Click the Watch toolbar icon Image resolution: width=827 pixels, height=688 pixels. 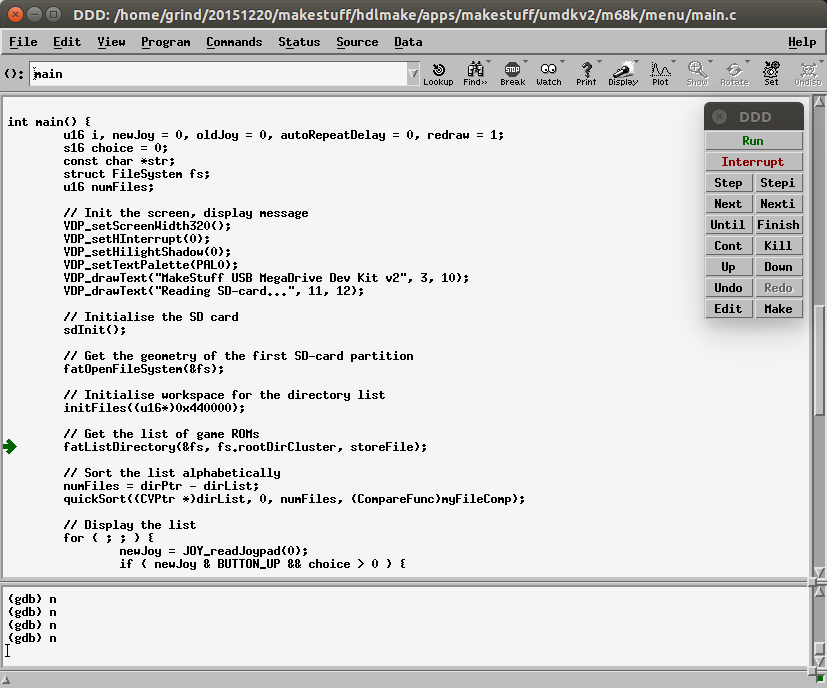(x=548, y=73)
